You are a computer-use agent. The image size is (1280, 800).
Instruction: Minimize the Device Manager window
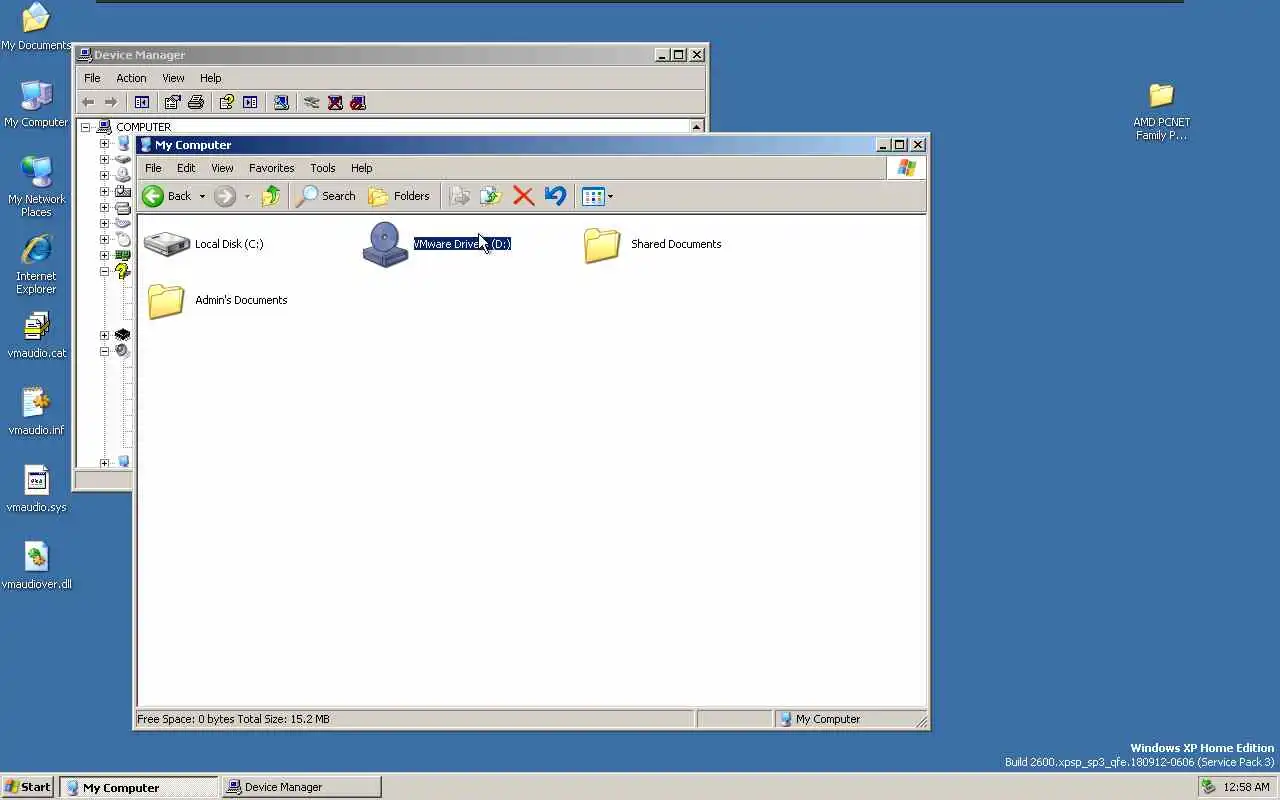tap(662, 55)
